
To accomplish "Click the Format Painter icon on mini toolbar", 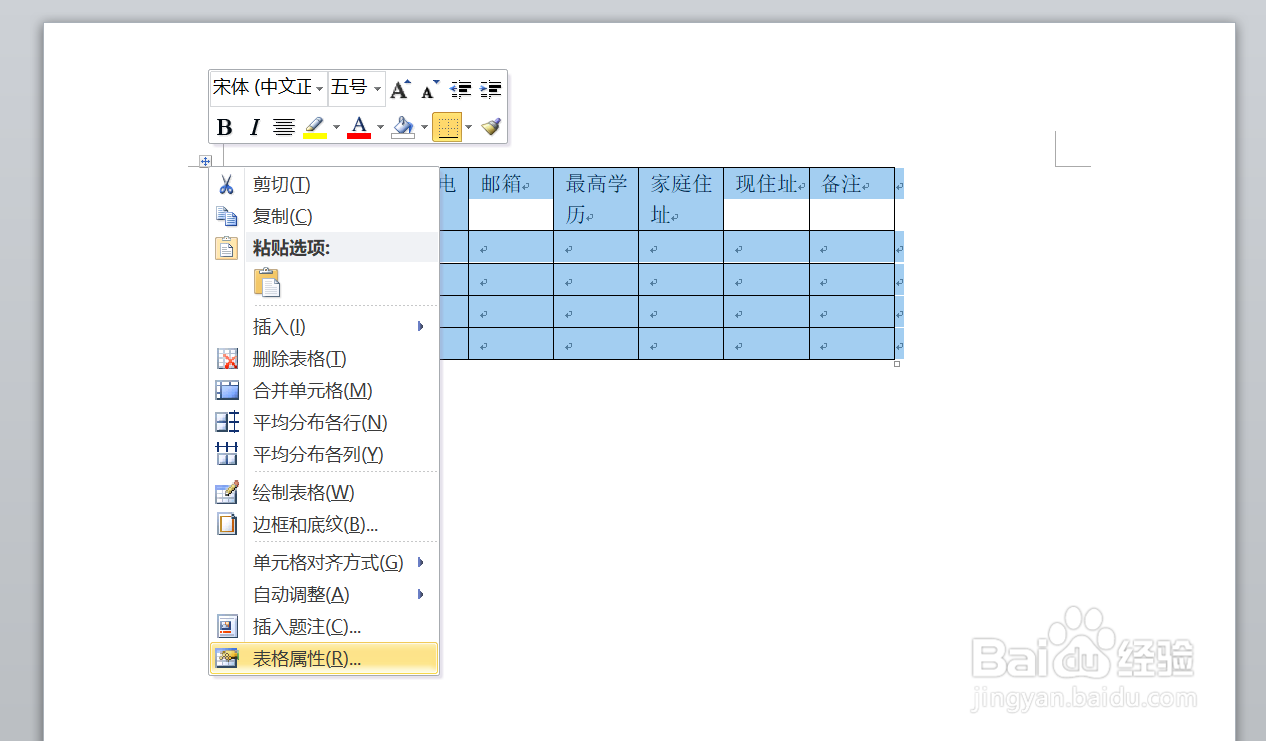I will (x=489, y=126).
